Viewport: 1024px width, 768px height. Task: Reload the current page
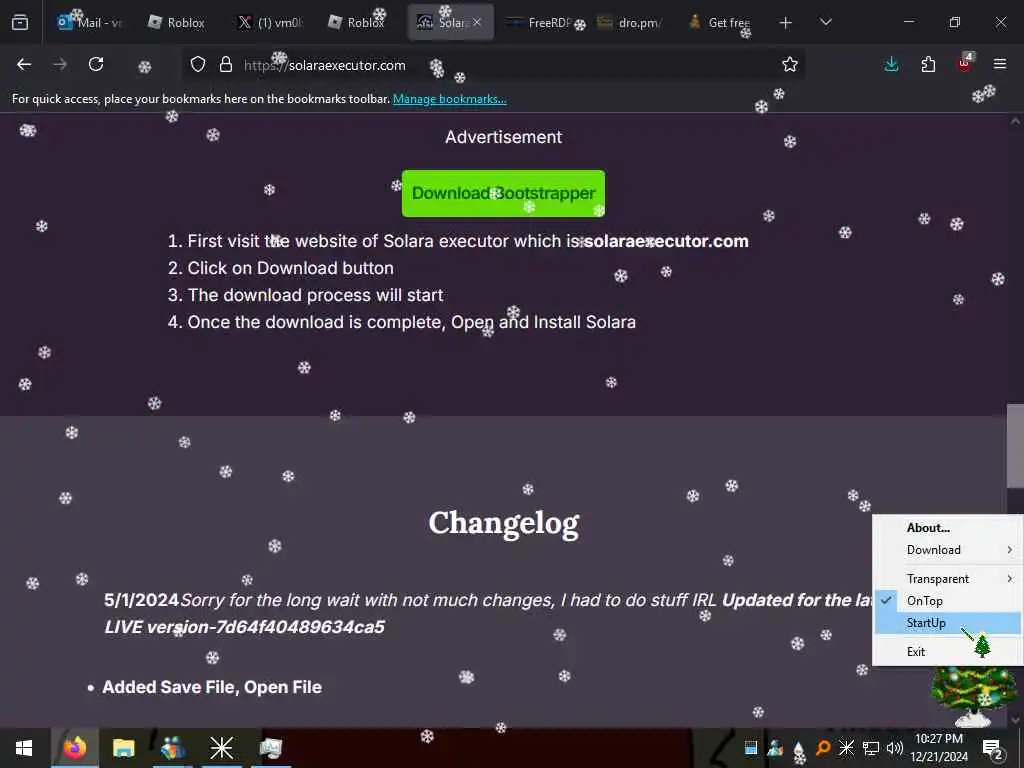[96, 64]
